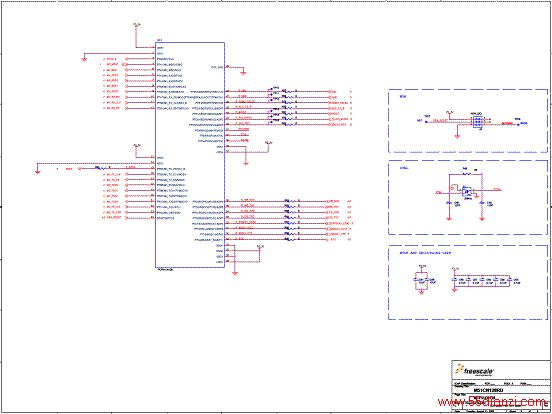
Task: Click the ground symbol at far left
Action: tap(37, 172)
